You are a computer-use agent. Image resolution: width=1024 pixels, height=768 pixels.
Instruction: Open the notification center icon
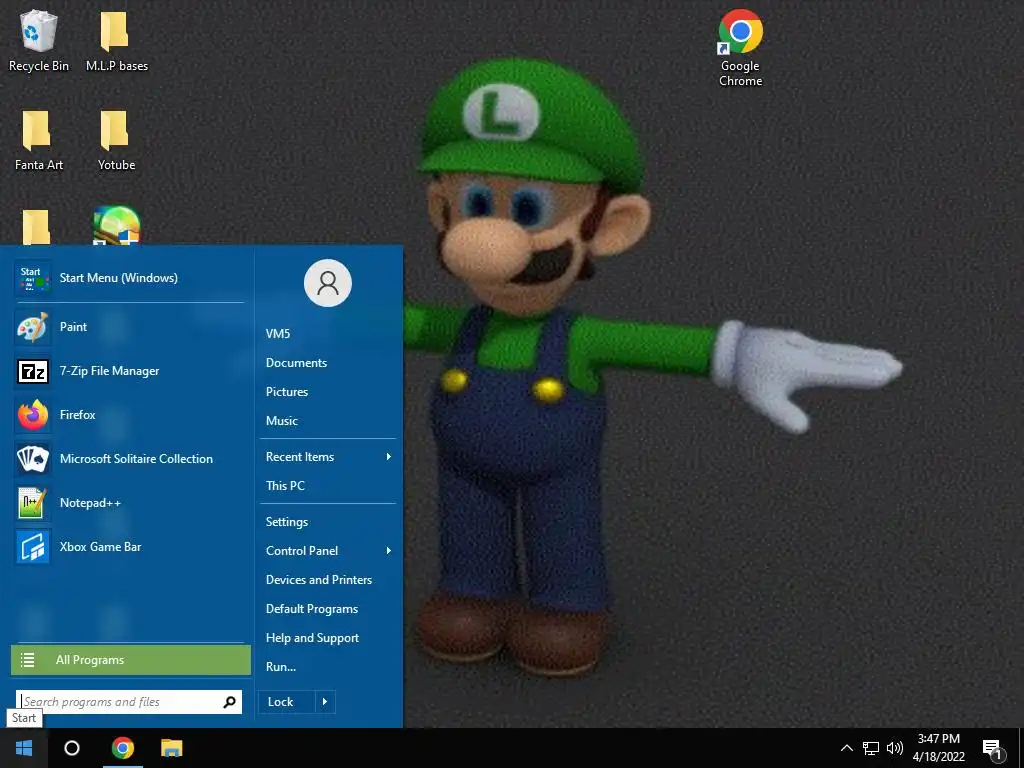[x=993, y=749]
